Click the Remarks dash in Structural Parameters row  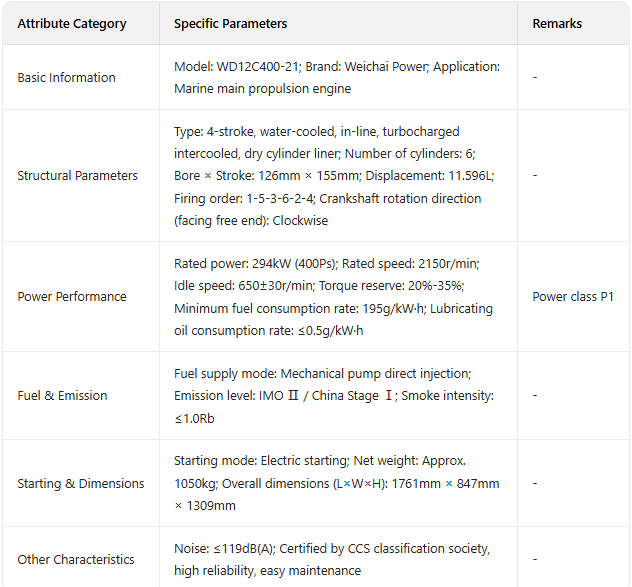click(x=535, y=175)
